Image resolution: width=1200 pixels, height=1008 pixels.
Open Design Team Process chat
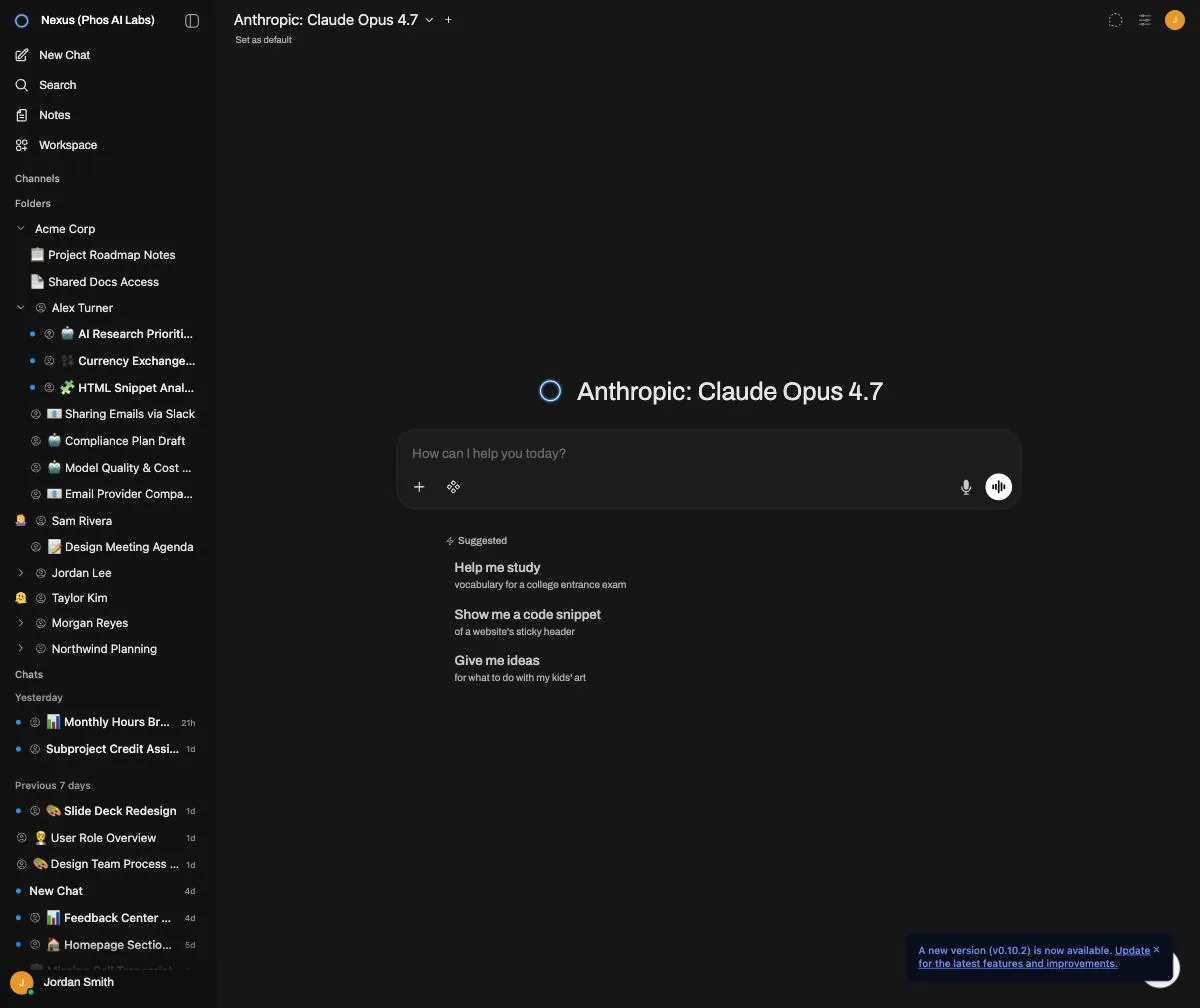107,864
